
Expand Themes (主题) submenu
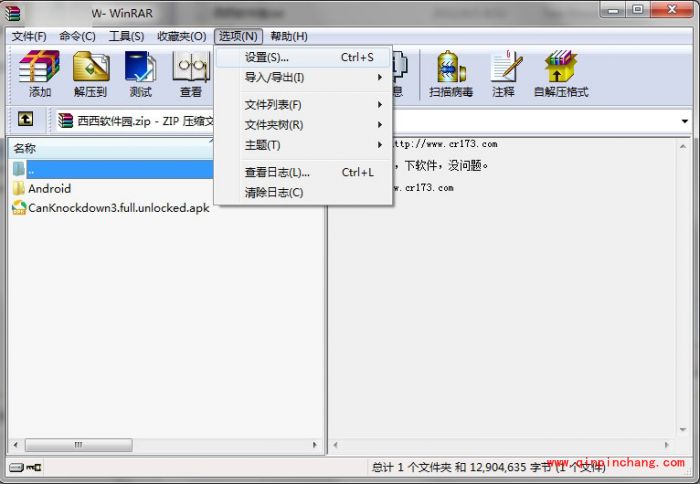coord(303,145)
